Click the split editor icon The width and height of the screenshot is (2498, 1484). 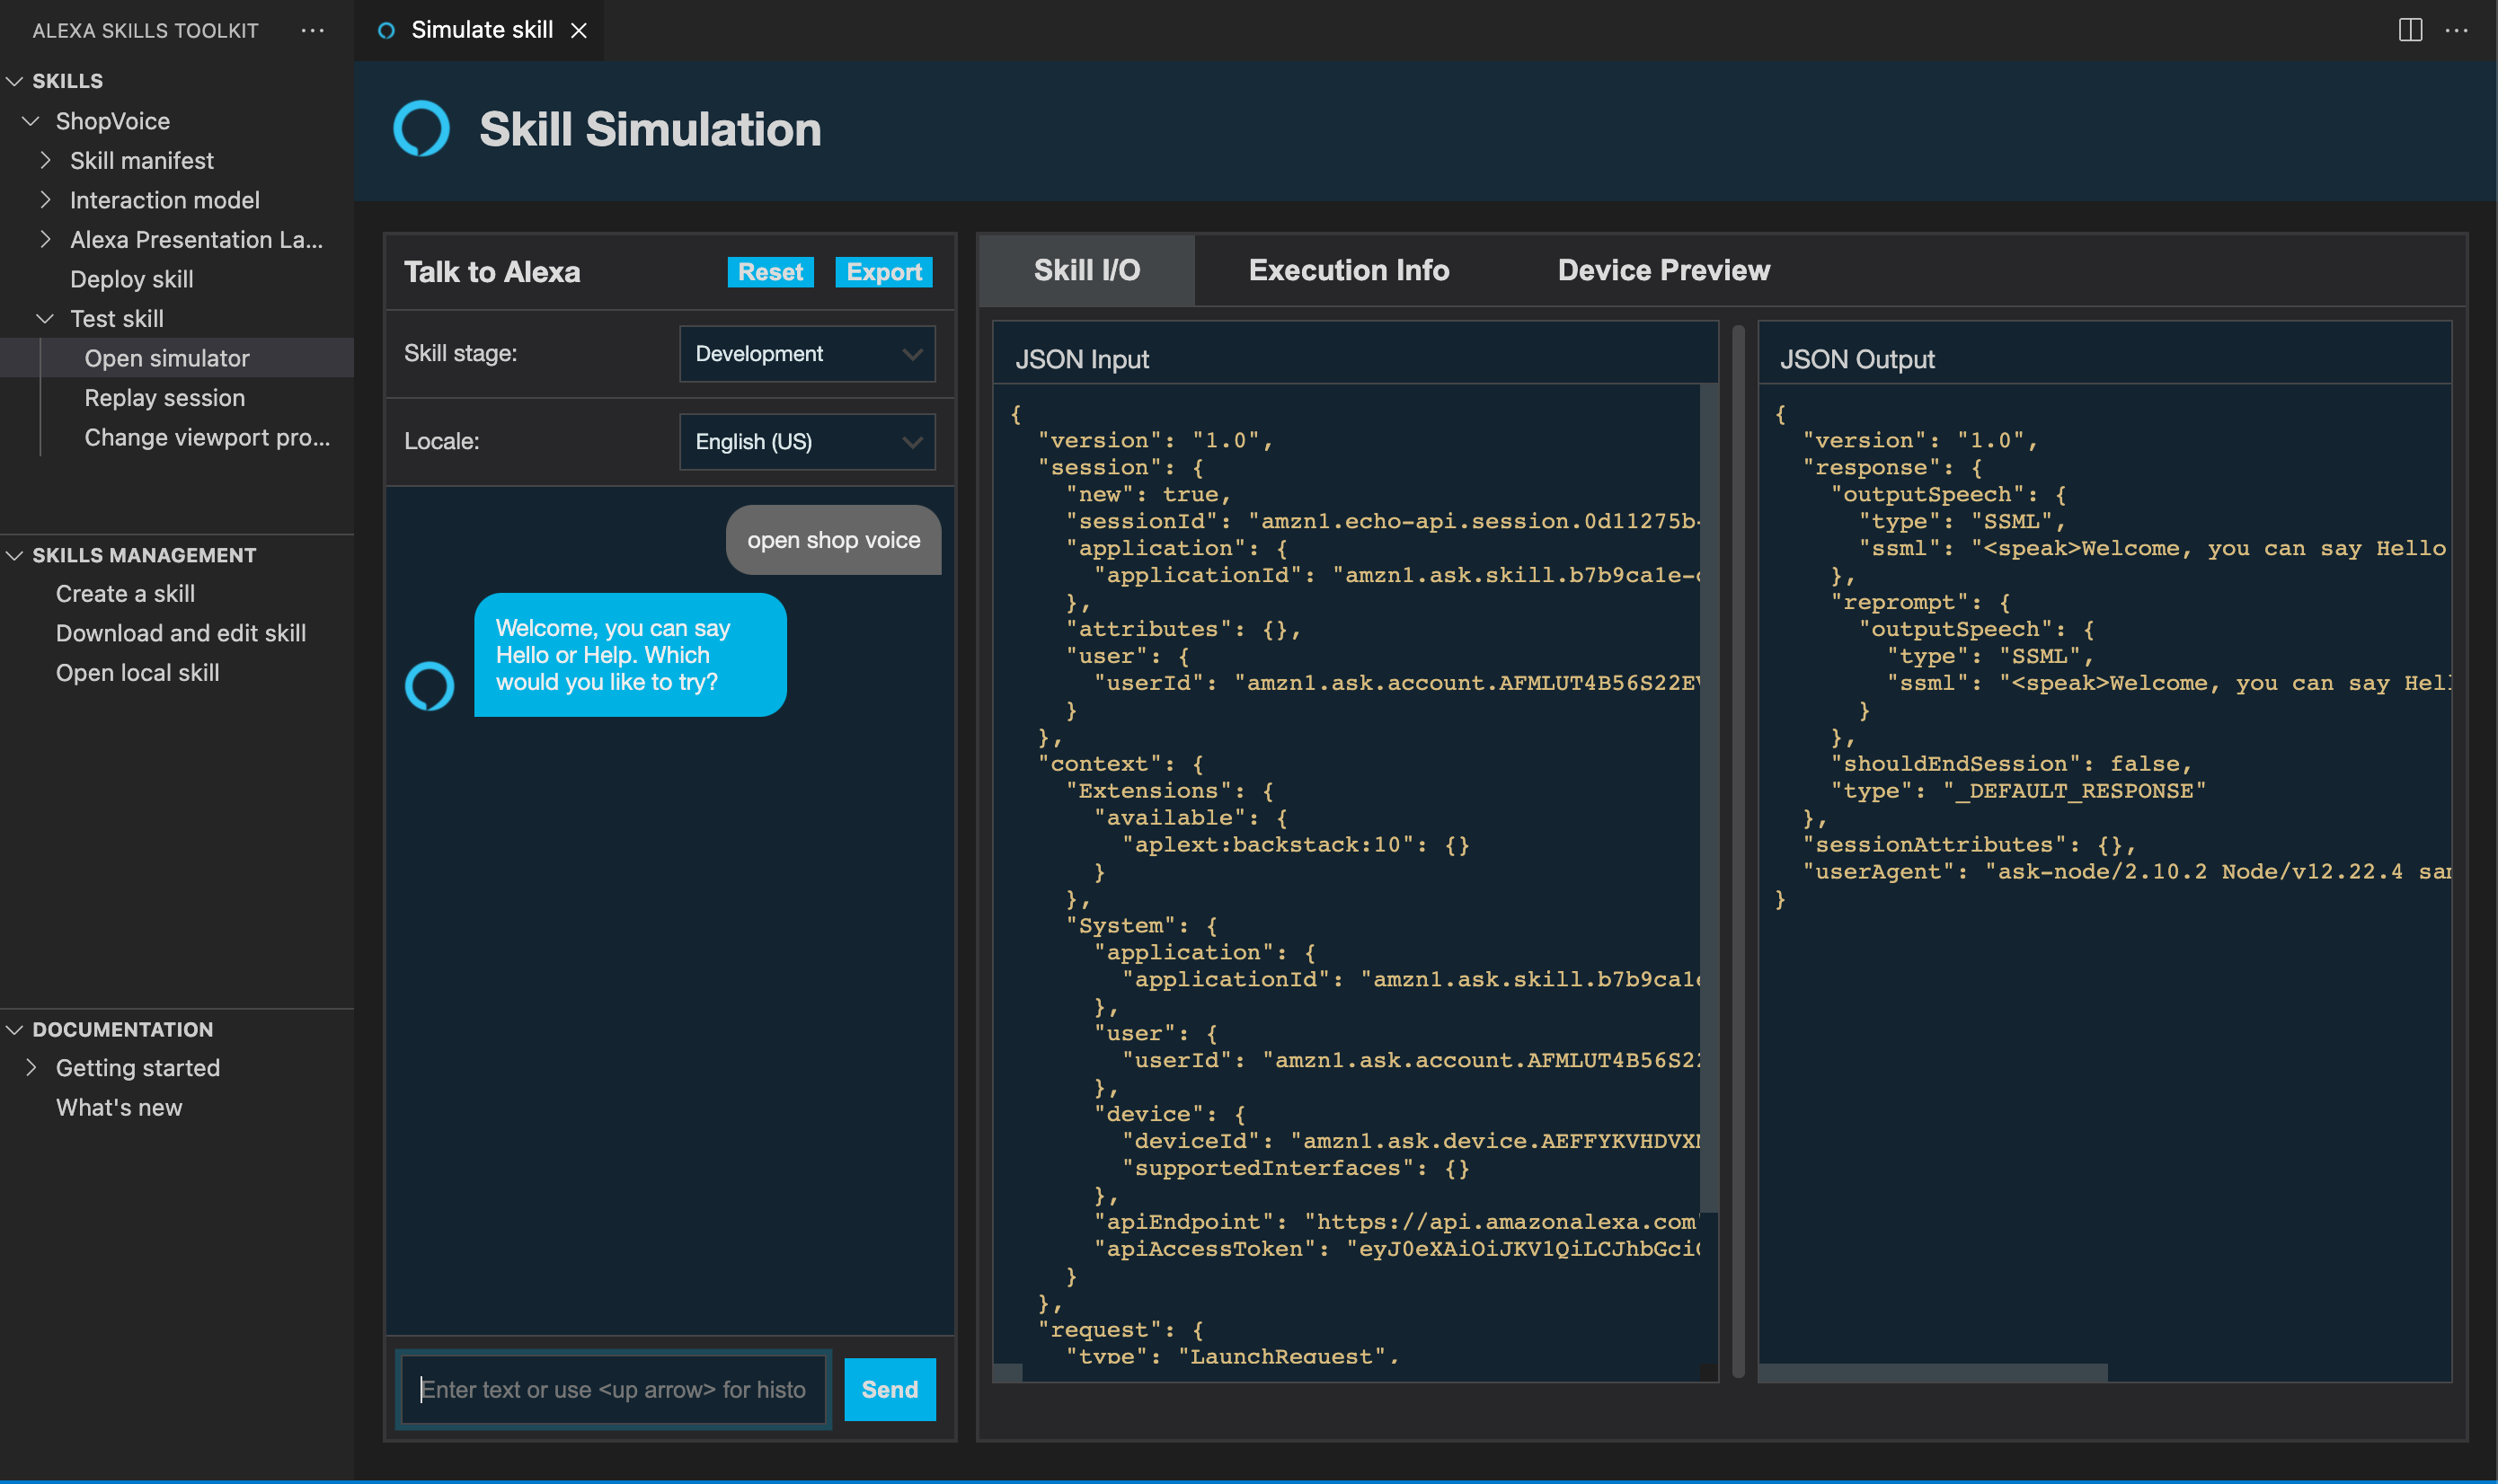coord(2410,30)
